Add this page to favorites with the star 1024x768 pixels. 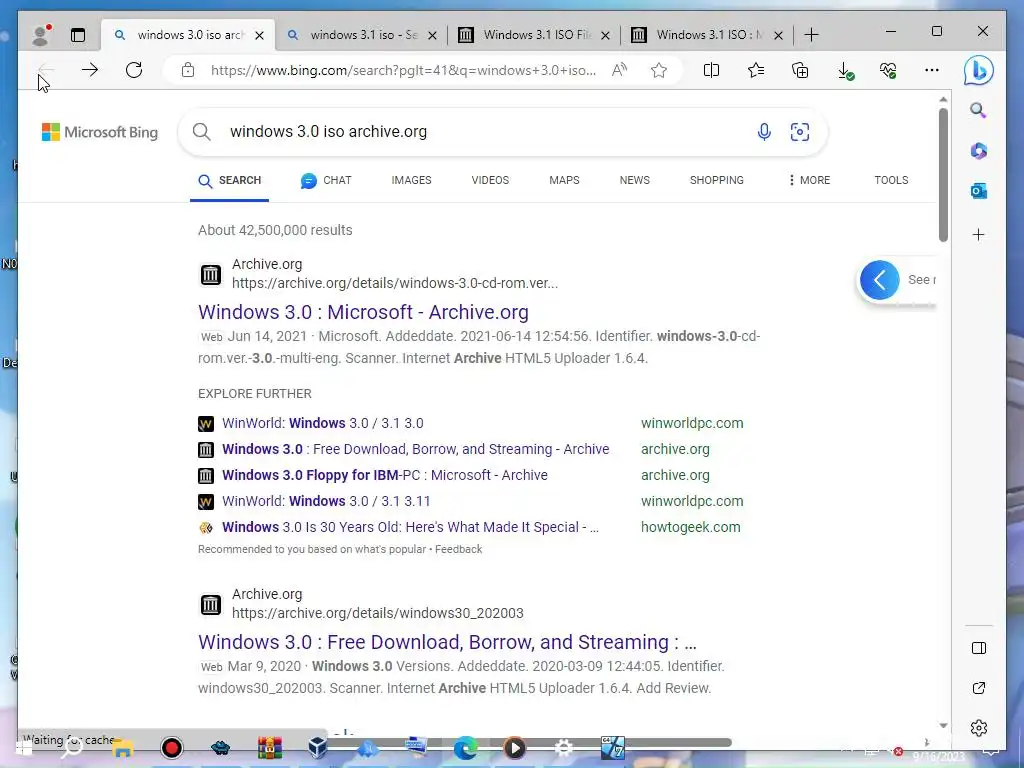(659, 70)
